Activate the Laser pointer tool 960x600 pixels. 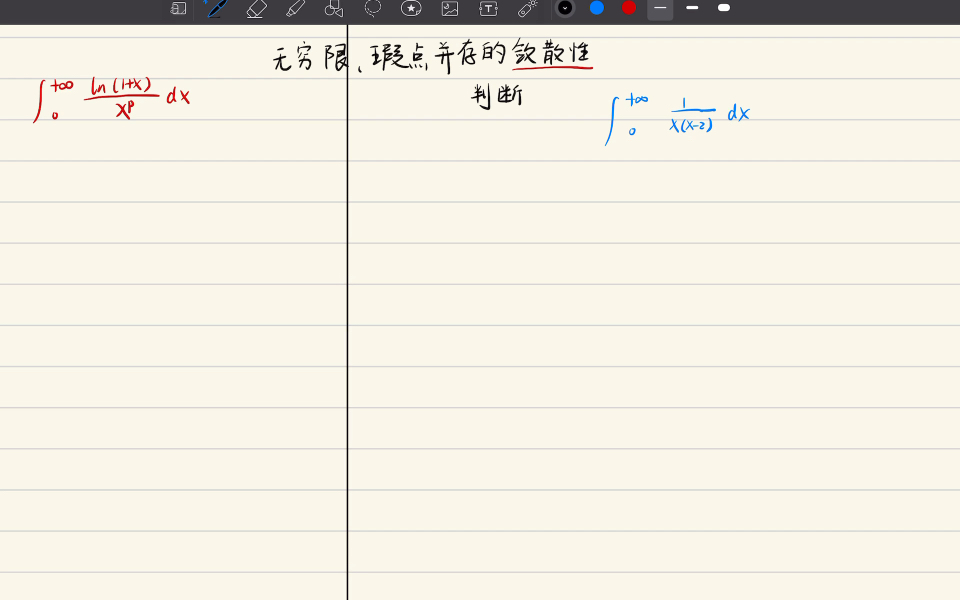527,9
